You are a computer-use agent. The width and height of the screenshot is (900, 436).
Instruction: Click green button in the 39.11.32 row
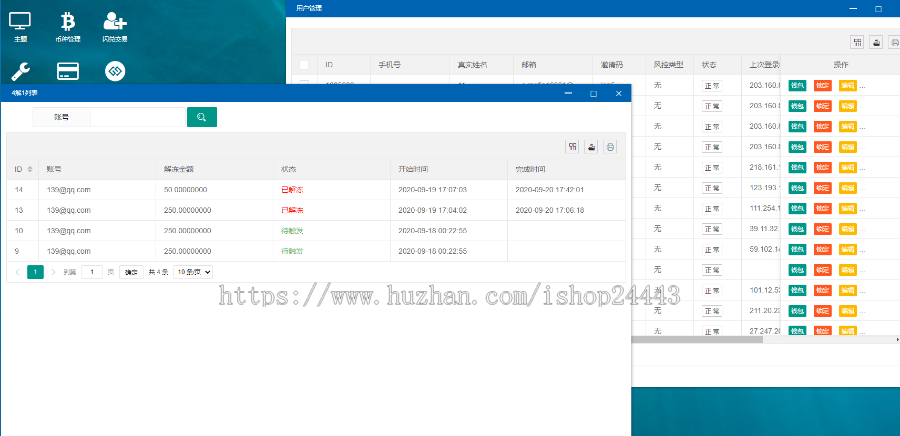(797, 229)
